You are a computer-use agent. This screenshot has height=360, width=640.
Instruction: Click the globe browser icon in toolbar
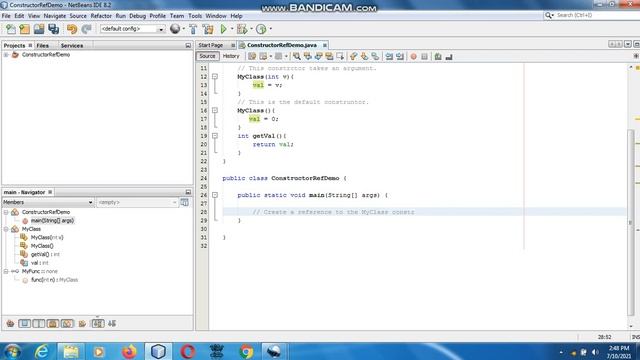tap(175, 29)
